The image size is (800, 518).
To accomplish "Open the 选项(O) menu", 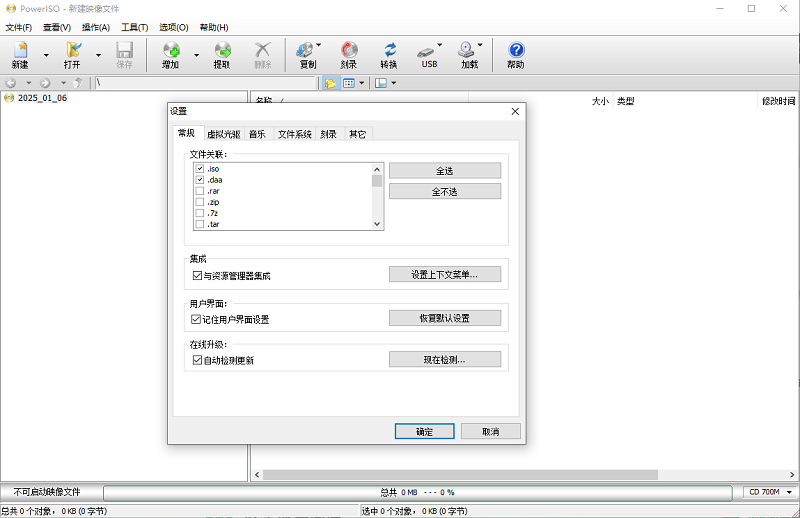I will point(174,28).
